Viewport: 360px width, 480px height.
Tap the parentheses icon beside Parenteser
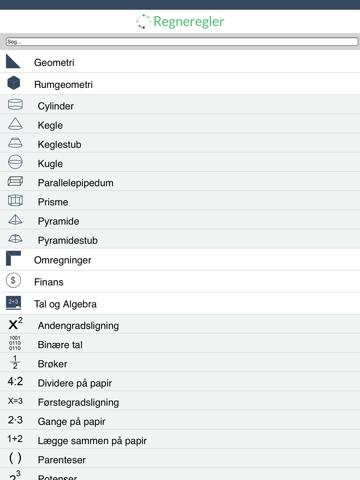click(x=15, y=458)
